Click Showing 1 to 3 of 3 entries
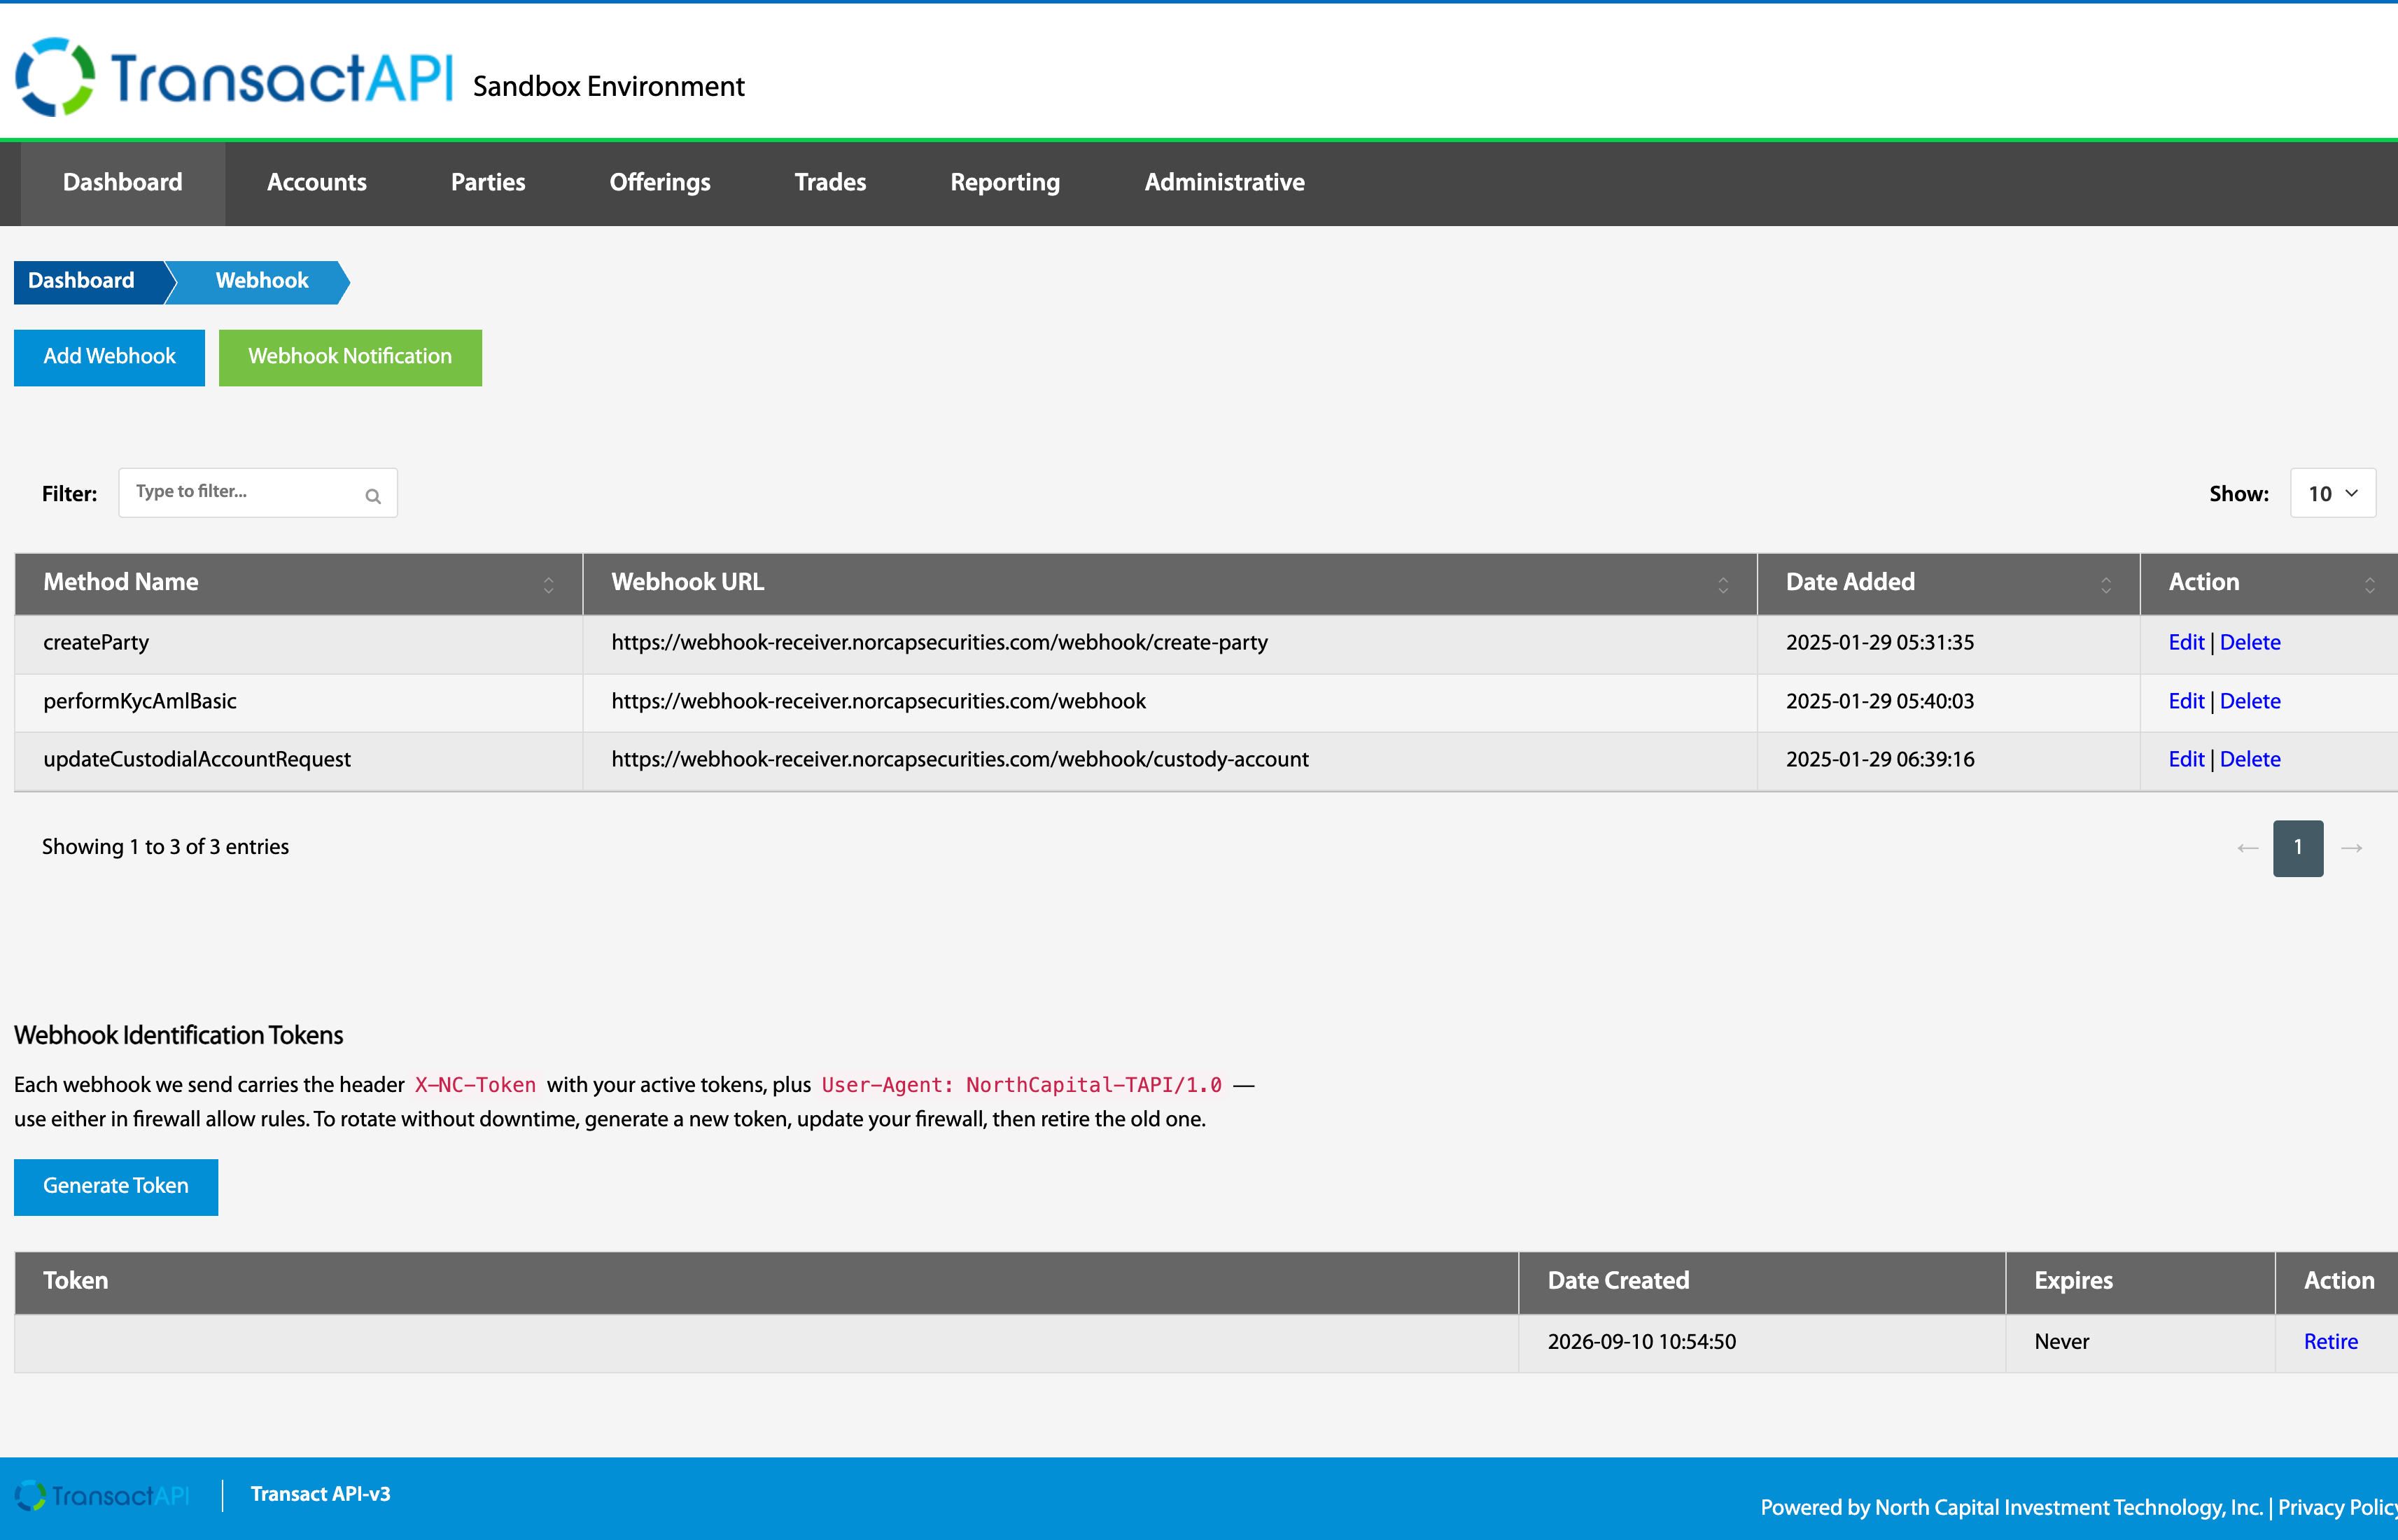This screenshot has height=1540, width=2398. point(165,847)
